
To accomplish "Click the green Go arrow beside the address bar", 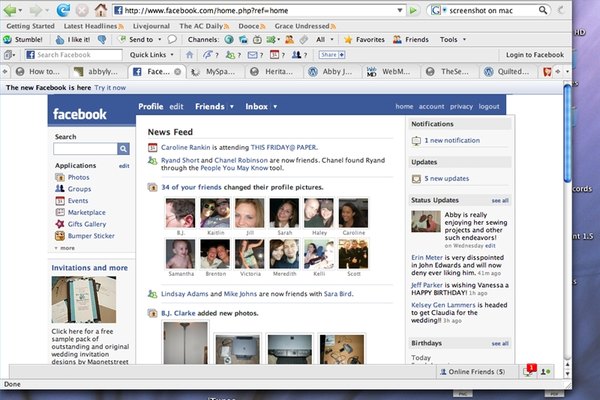I will point(413,11).
